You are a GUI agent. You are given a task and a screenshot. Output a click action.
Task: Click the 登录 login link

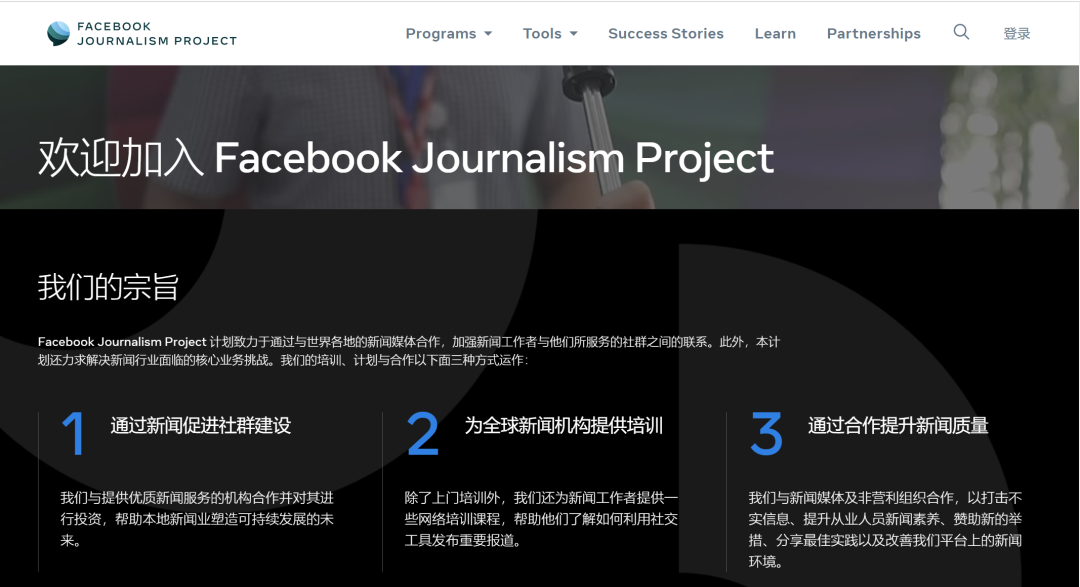point(1017,34)
